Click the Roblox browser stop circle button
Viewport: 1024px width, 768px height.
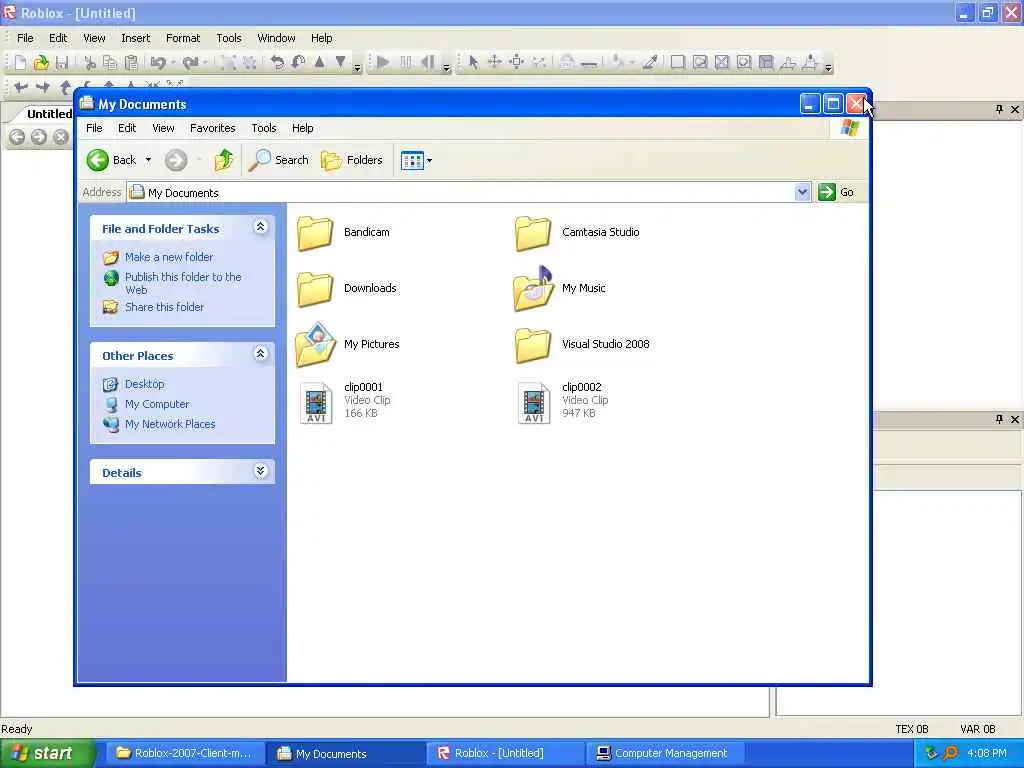tap(61, 136)
